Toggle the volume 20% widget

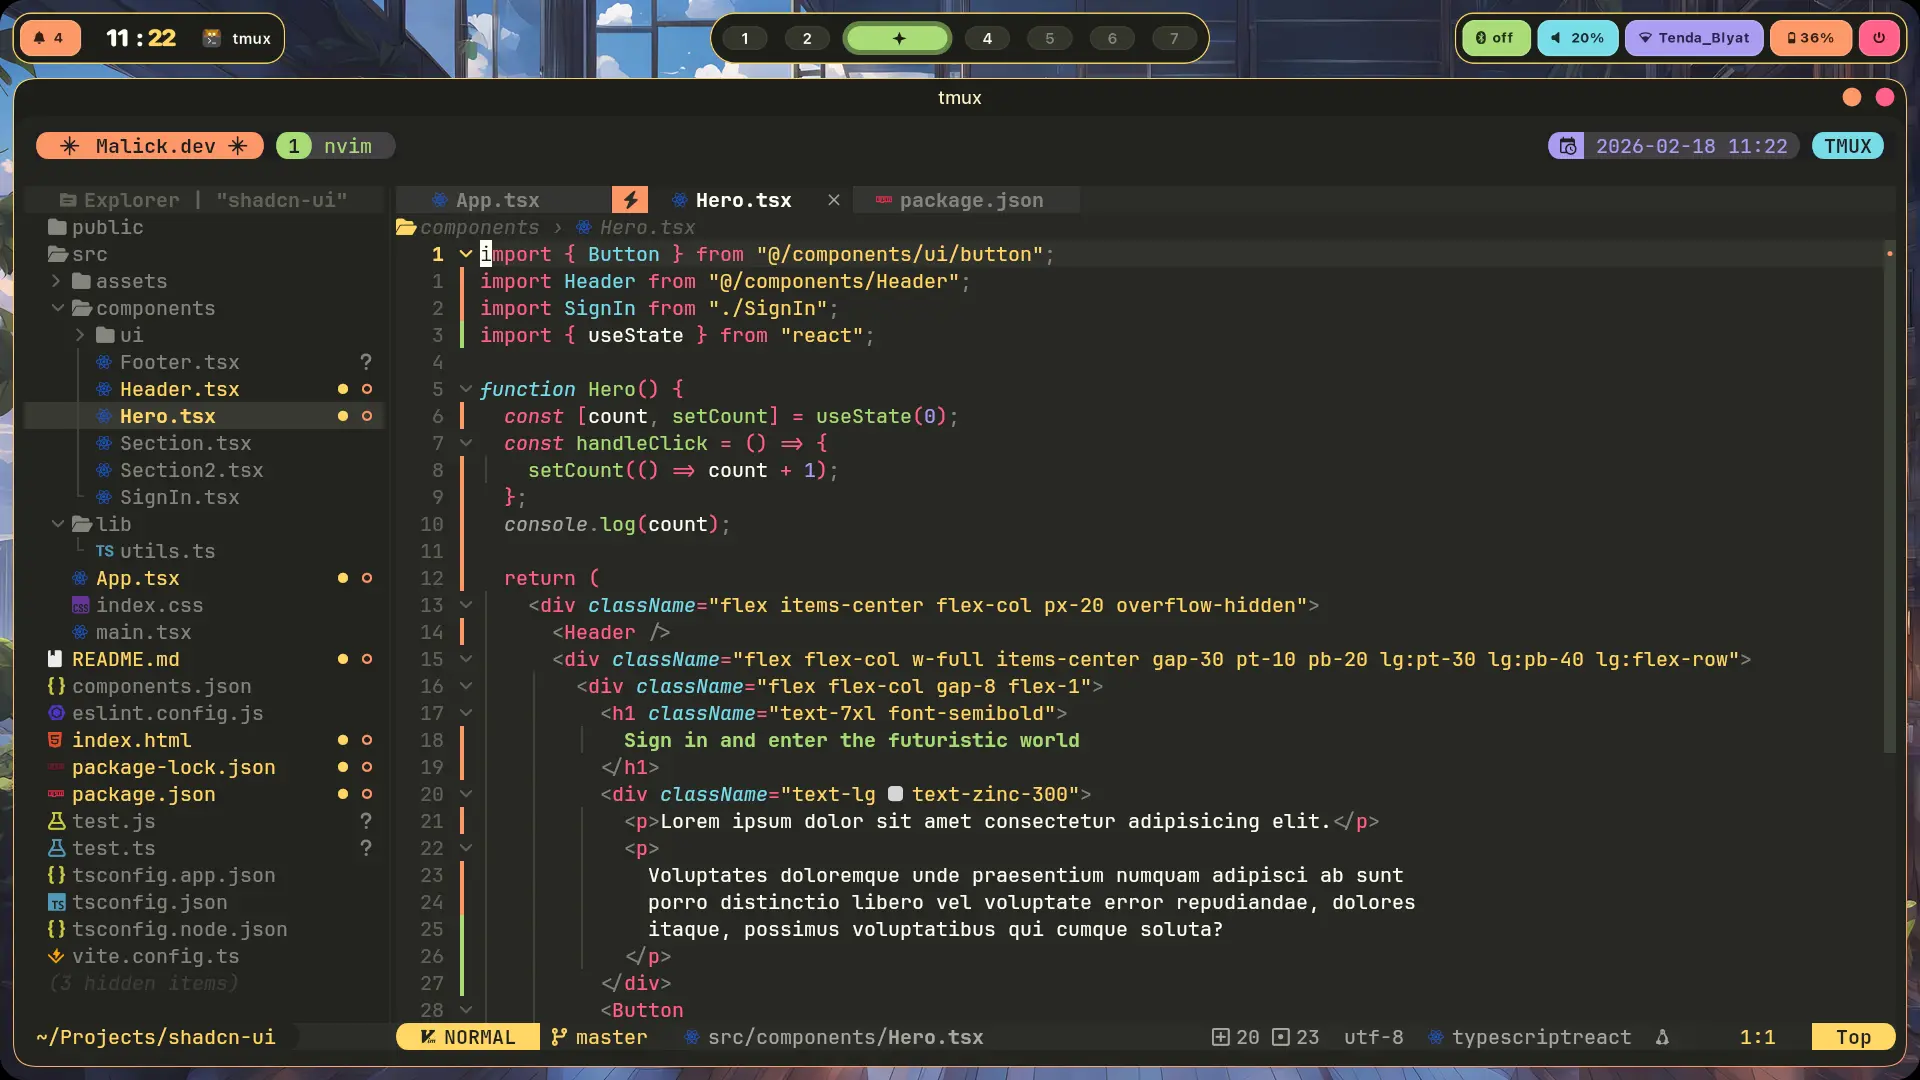click(1577, 38)
